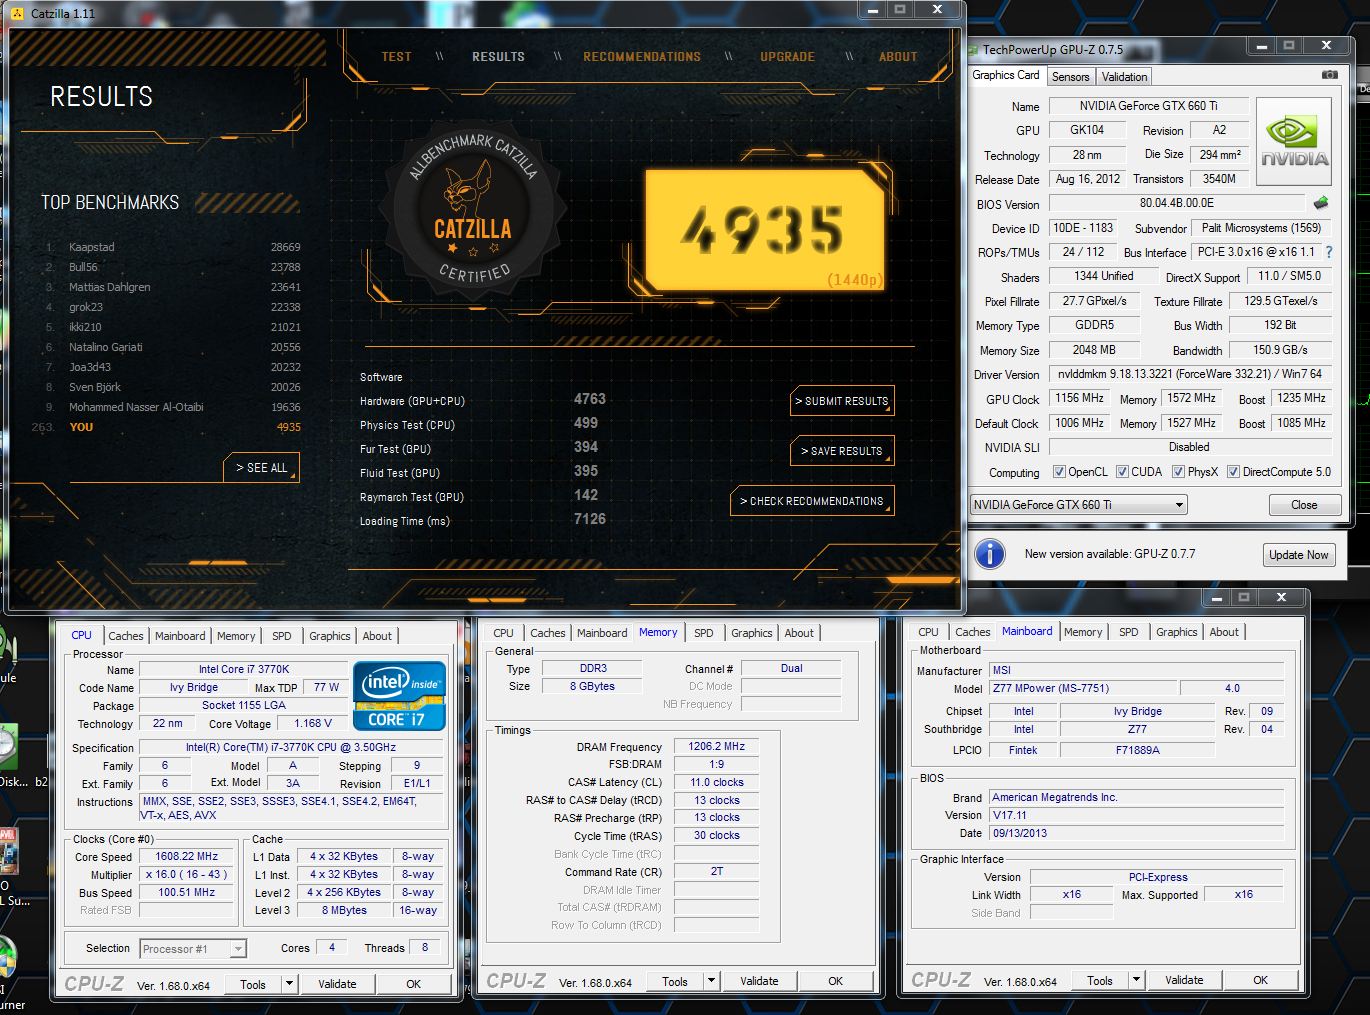Open the NVIDIA GeForce GTX 660 Ti dropdown
Screen dimensions: 1370x1015
(x=1079, y=505)
